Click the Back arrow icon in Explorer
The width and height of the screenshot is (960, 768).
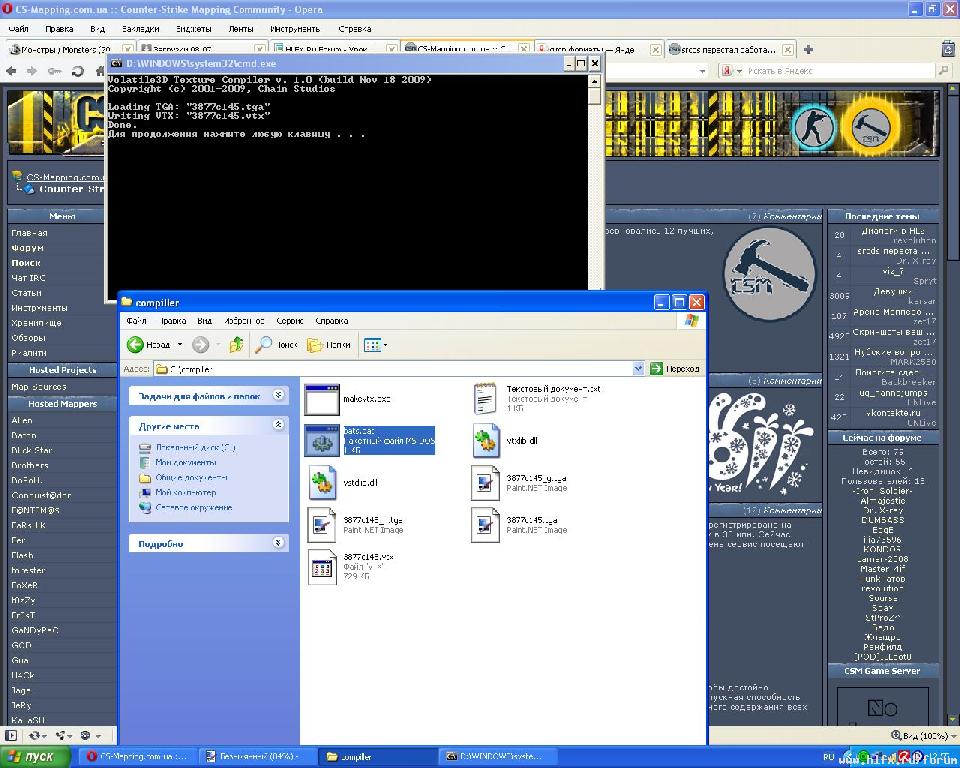136,344
